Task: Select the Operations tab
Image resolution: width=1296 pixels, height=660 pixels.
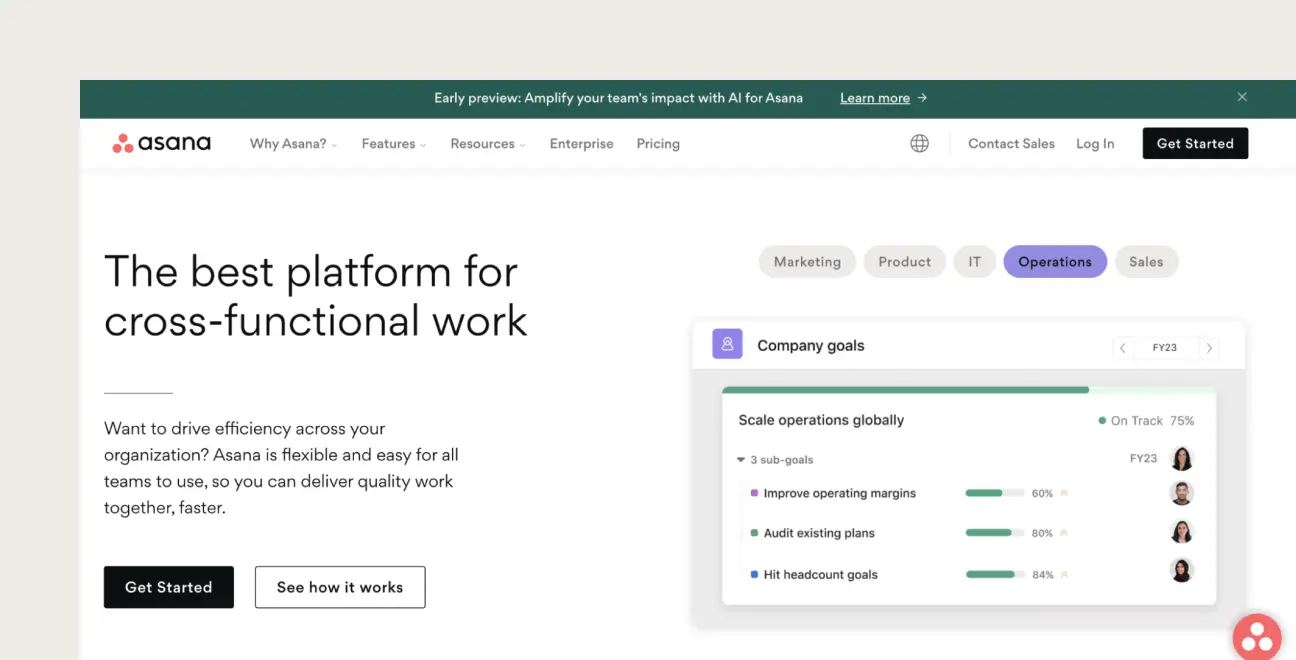Action: [x=1055, y=262]
